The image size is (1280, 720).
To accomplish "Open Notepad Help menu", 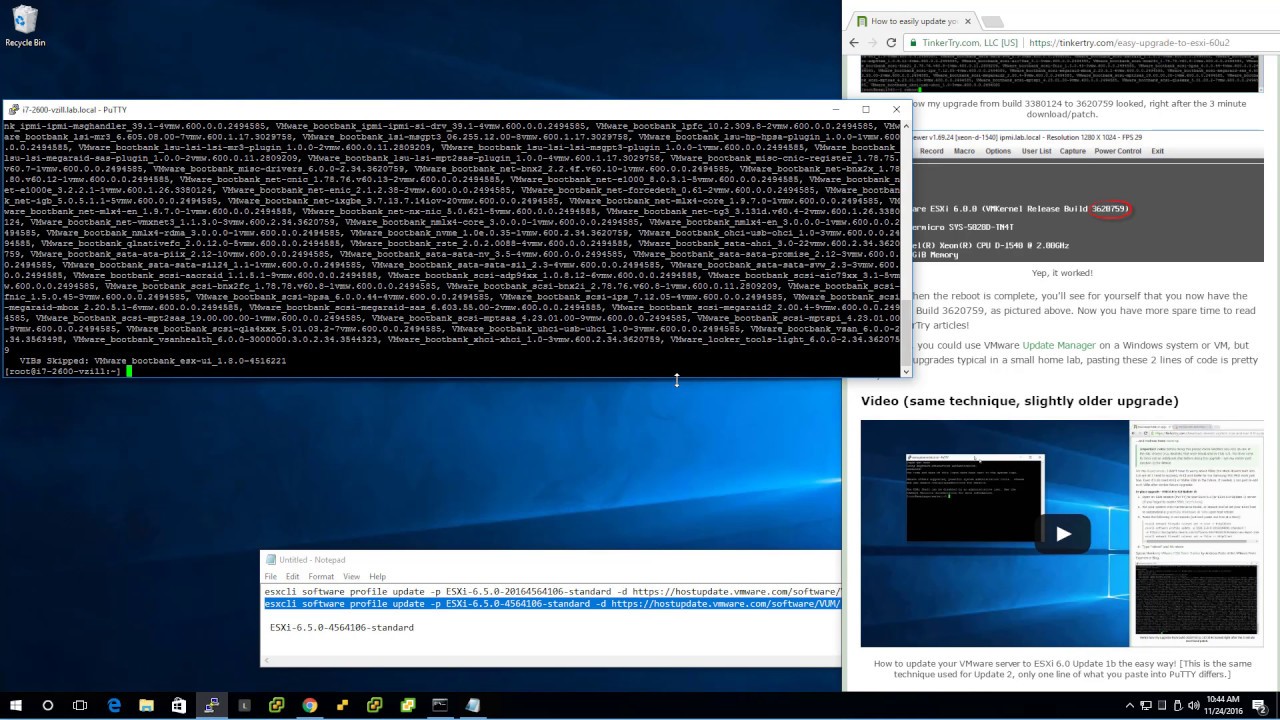I will [377, 576].
